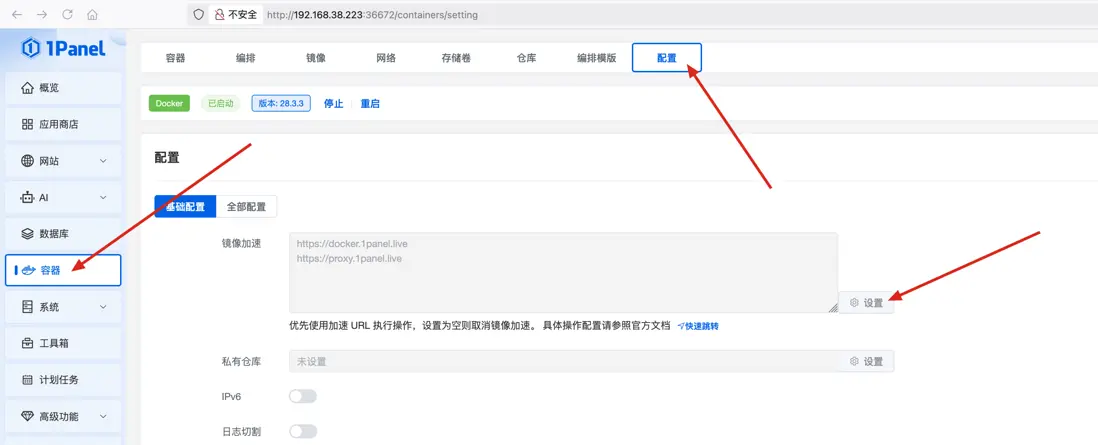Open 计划任务 in the sidebar

64,380
